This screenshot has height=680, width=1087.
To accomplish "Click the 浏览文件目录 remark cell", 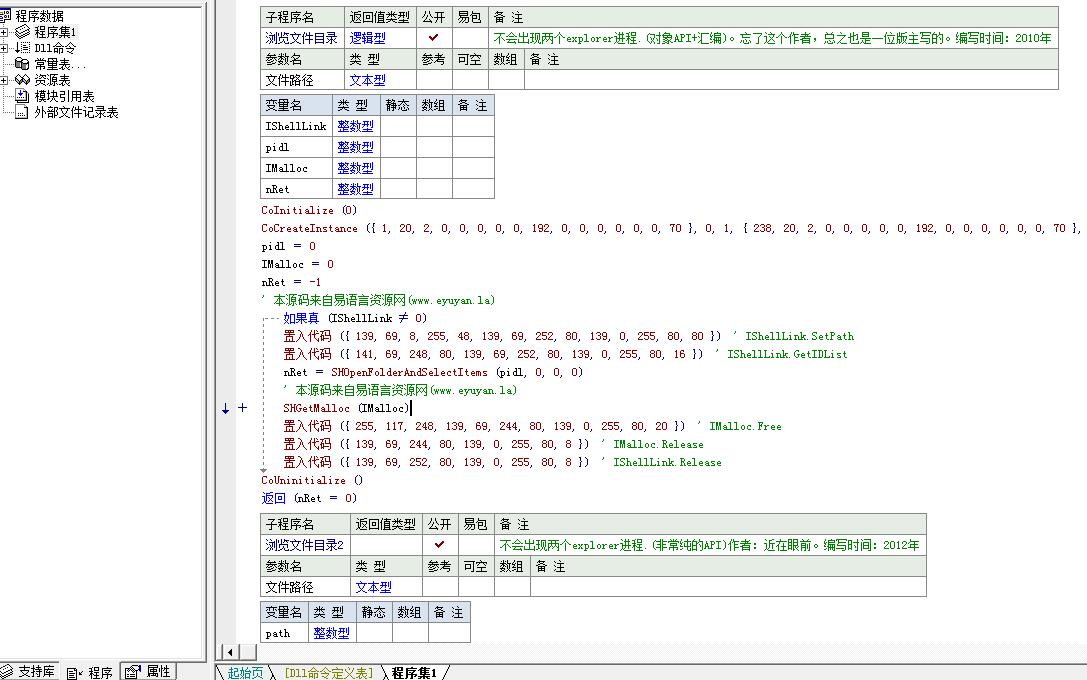I will pyautogui.click(x=774, y=38).
